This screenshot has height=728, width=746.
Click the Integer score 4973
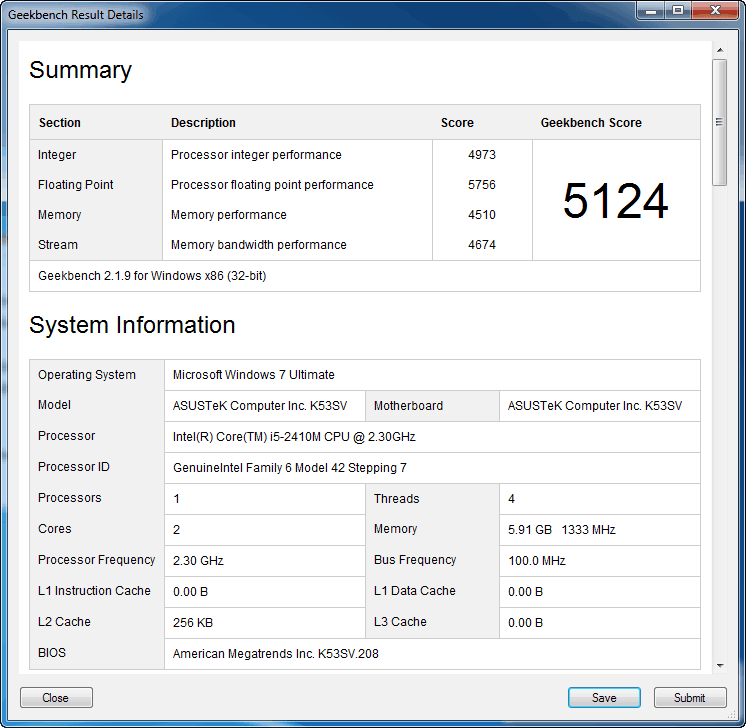[x=481, y=155]
